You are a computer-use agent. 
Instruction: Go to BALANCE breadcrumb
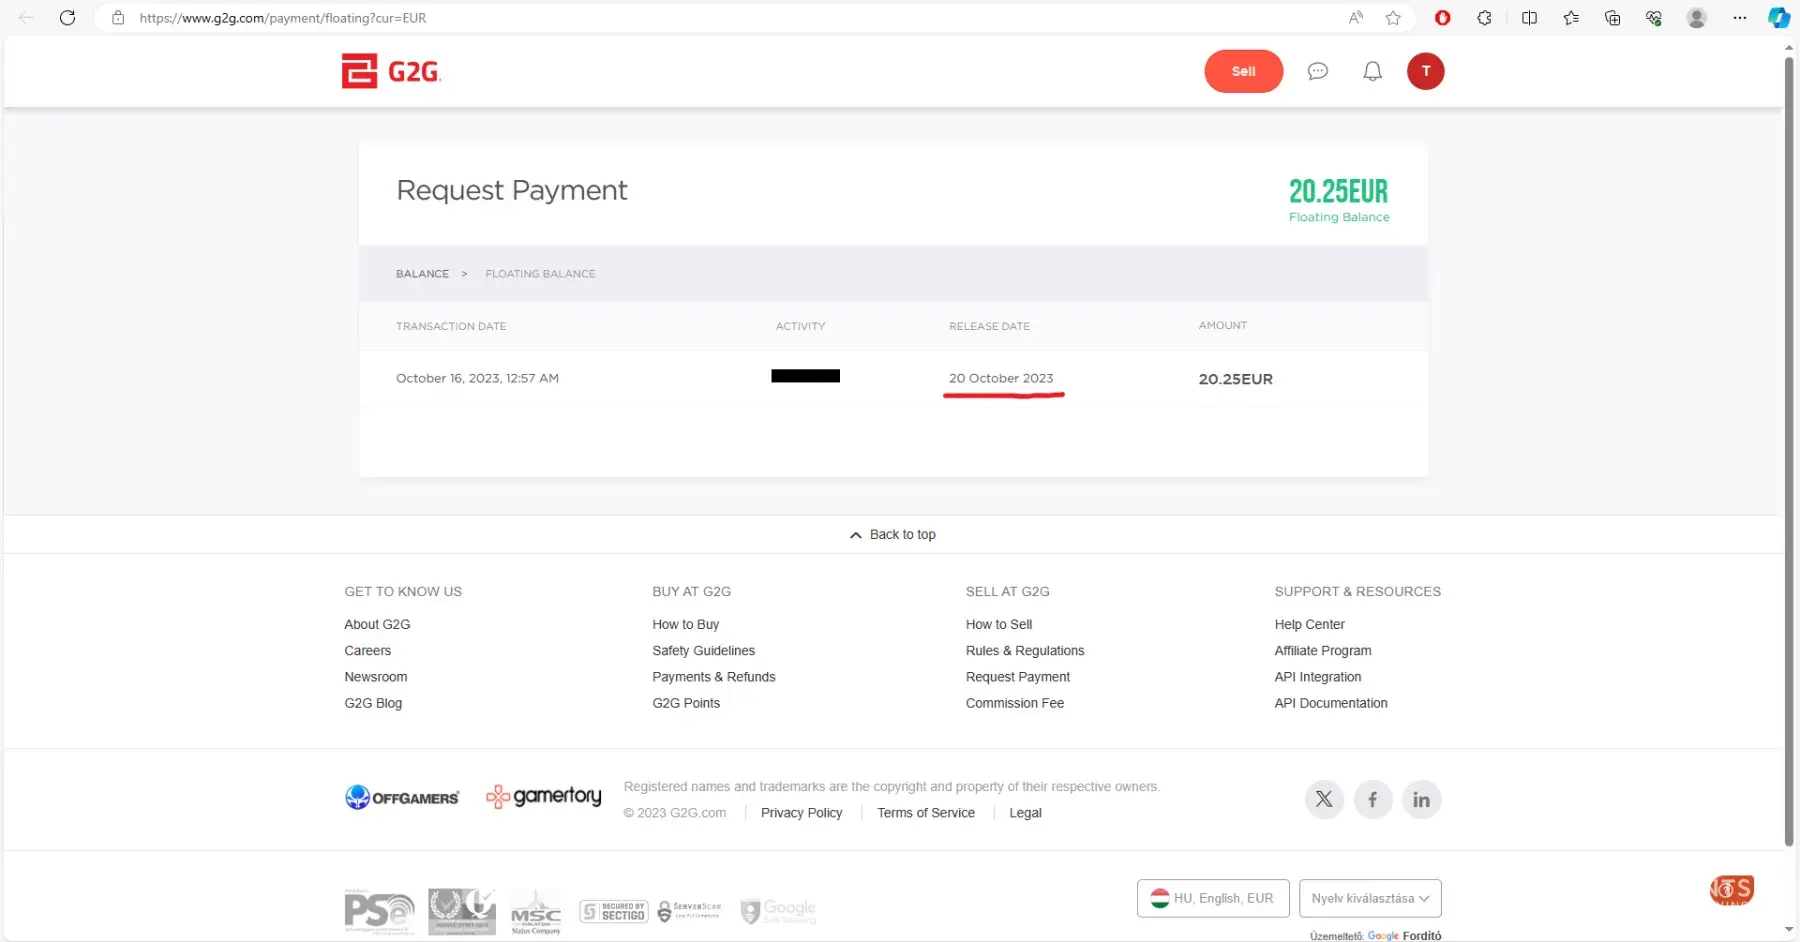[x=422, y=274]
